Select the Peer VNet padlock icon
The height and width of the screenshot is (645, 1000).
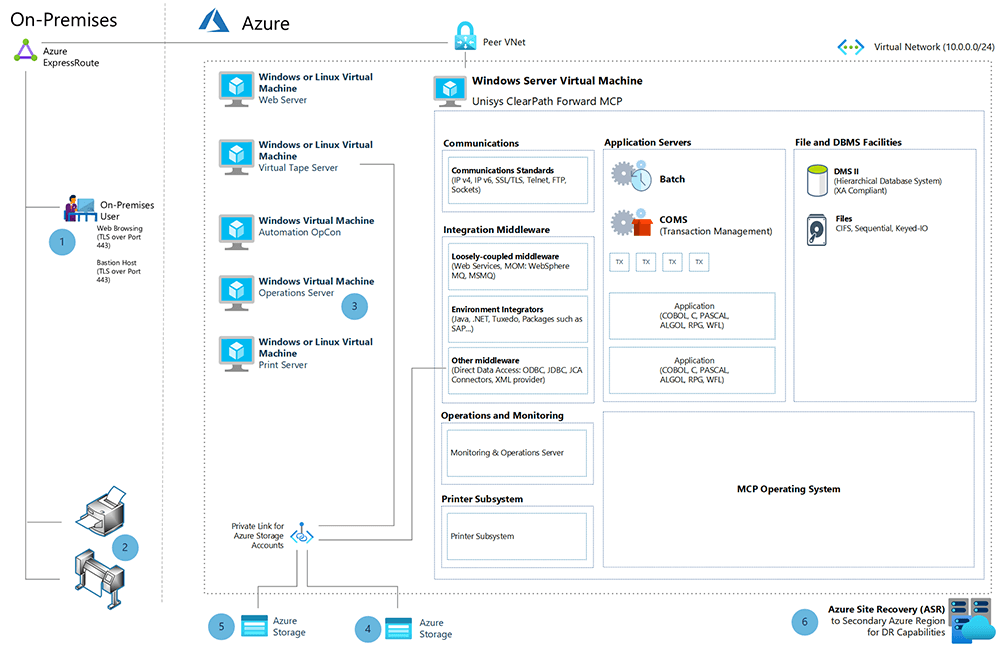click(465, 36)
